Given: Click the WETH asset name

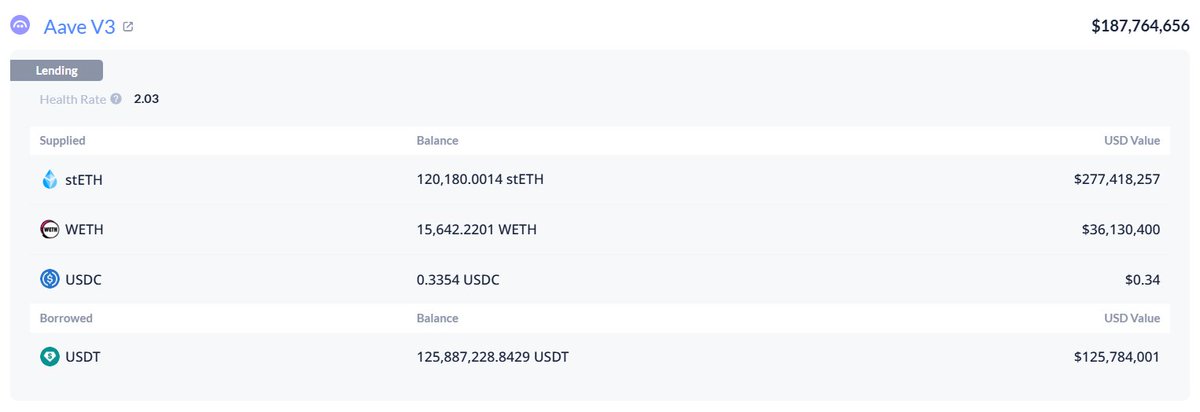Looking at the screenshot, I should pyautogui.click(x=84, y=230).
